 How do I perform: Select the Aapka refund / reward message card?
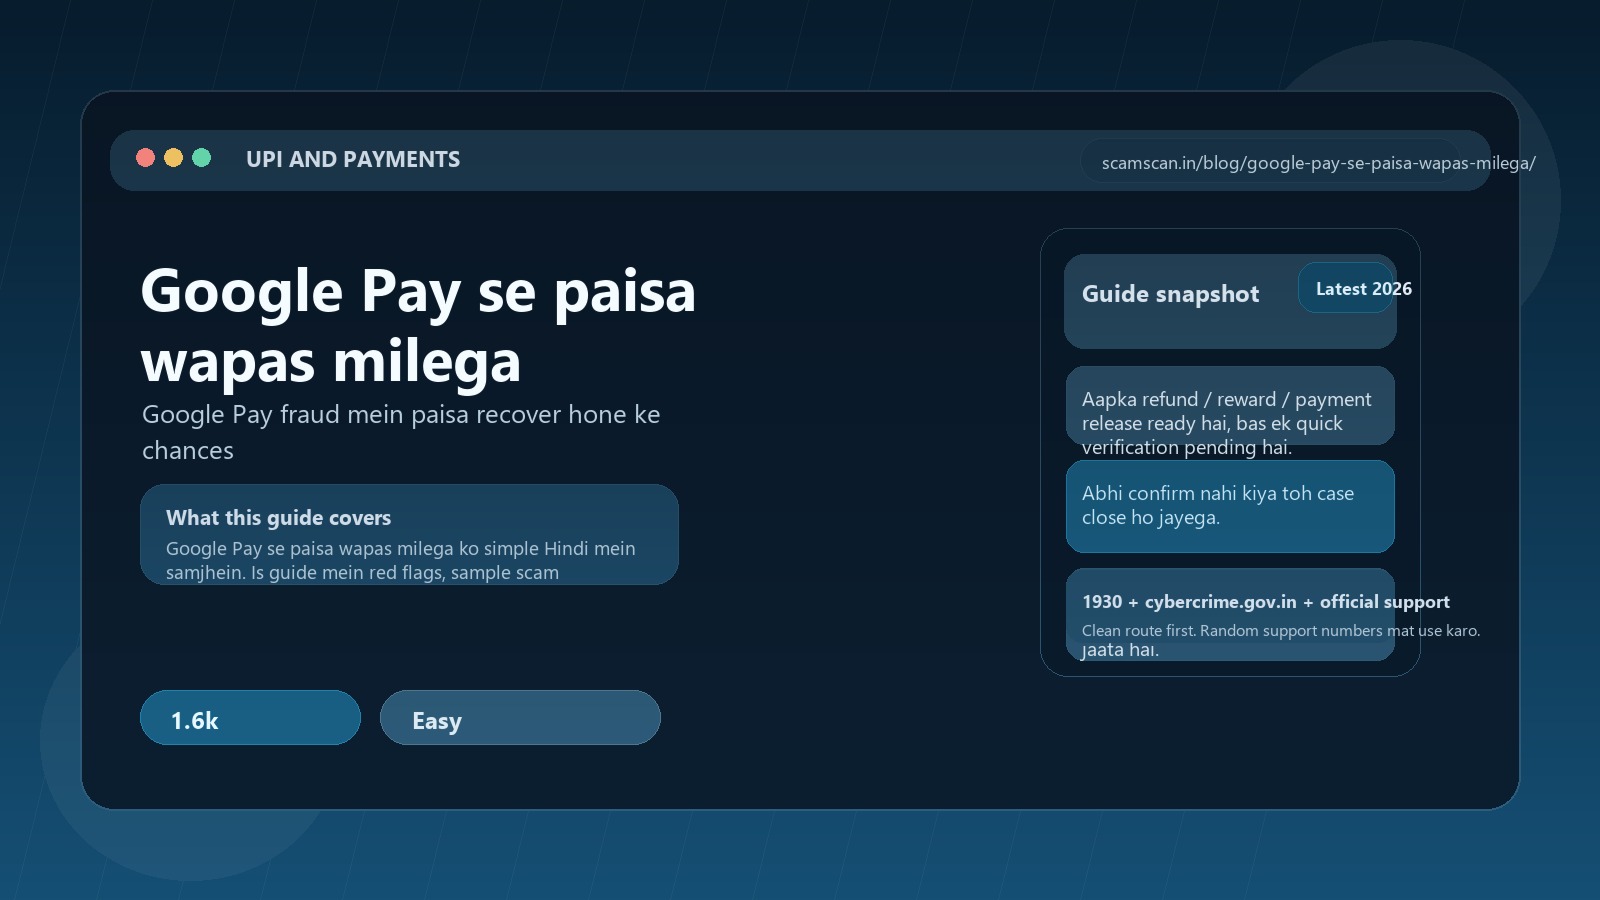(x=1230, y=405)
